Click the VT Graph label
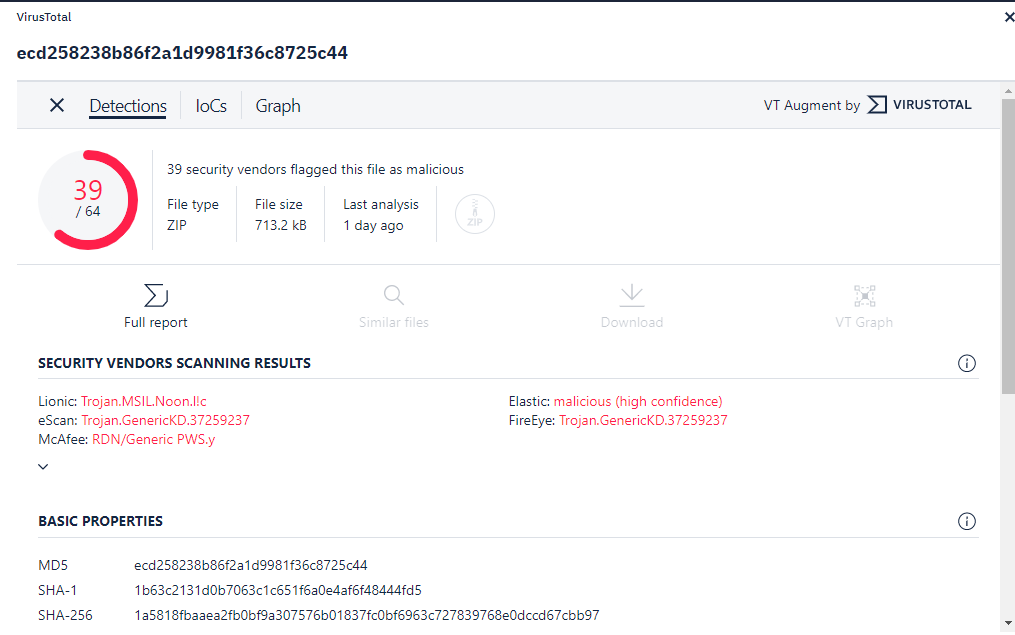The image size is (1015, 635). pos(864,322)
